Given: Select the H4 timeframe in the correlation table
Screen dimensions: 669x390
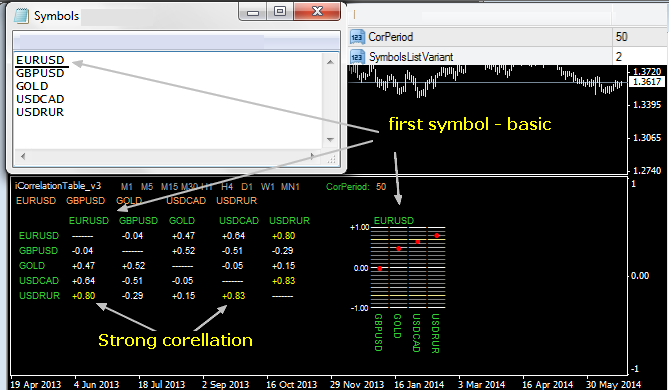Looking at the screenshot, I should pos(227,187).
